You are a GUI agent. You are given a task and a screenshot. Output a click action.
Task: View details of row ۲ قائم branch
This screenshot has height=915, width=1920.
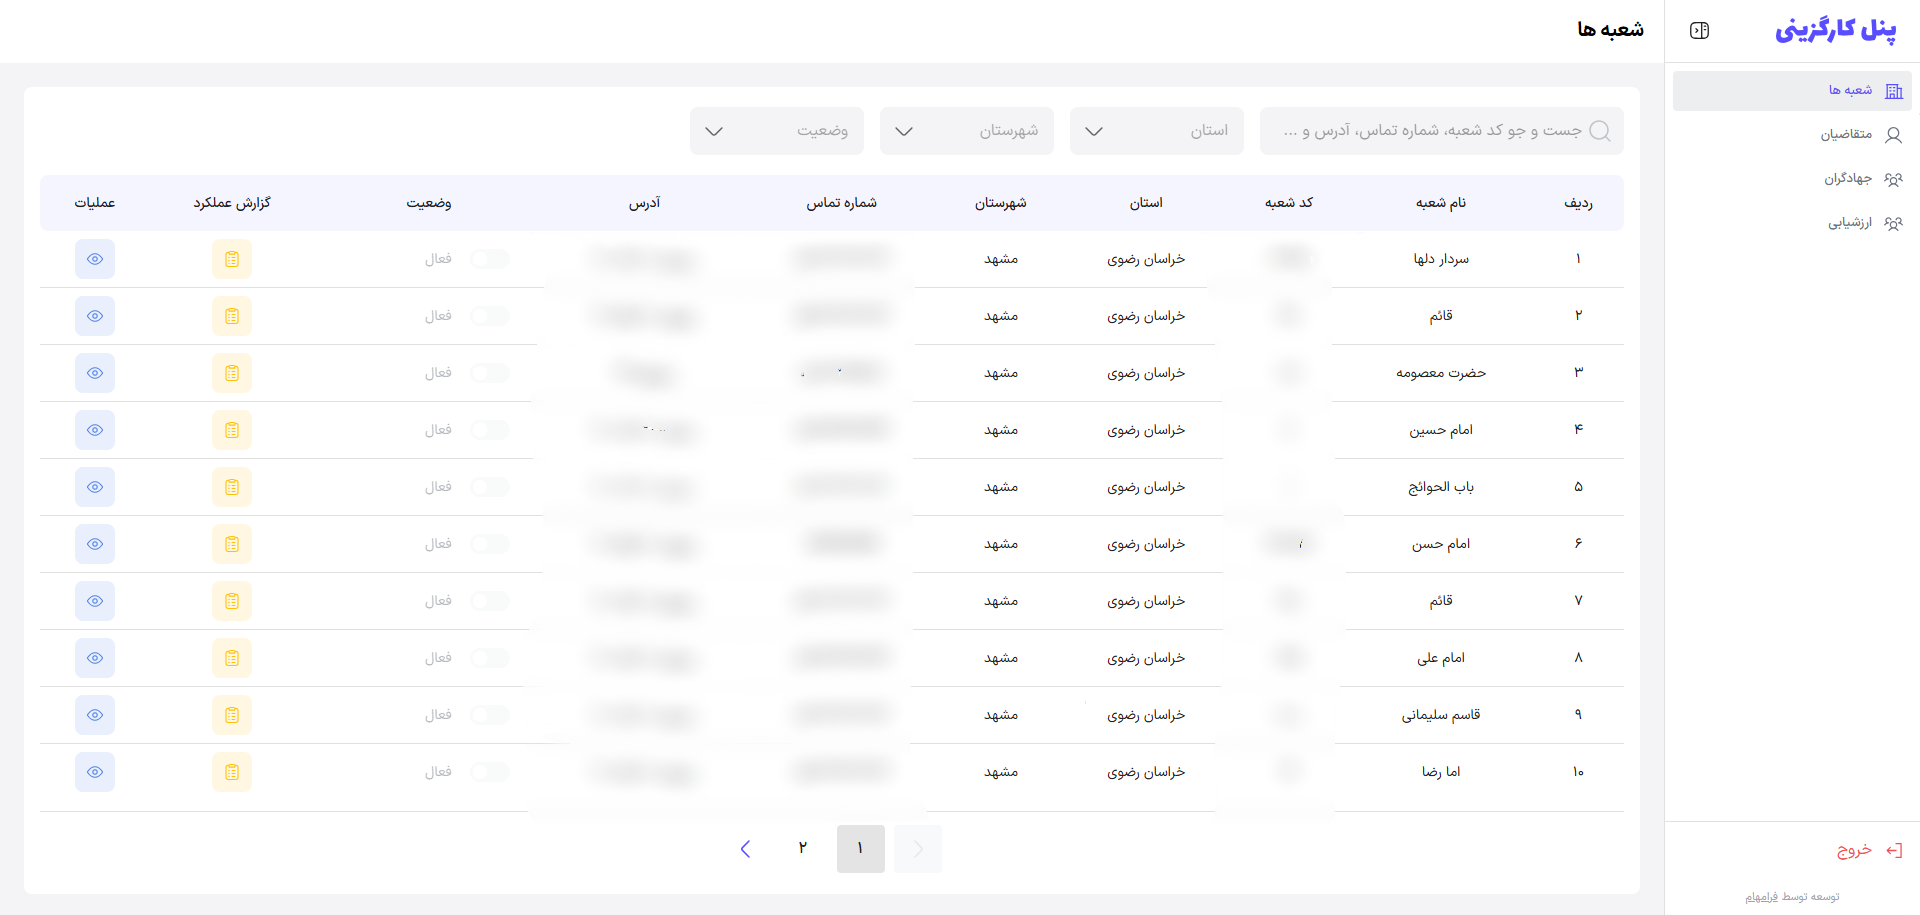tap(95, 316)
